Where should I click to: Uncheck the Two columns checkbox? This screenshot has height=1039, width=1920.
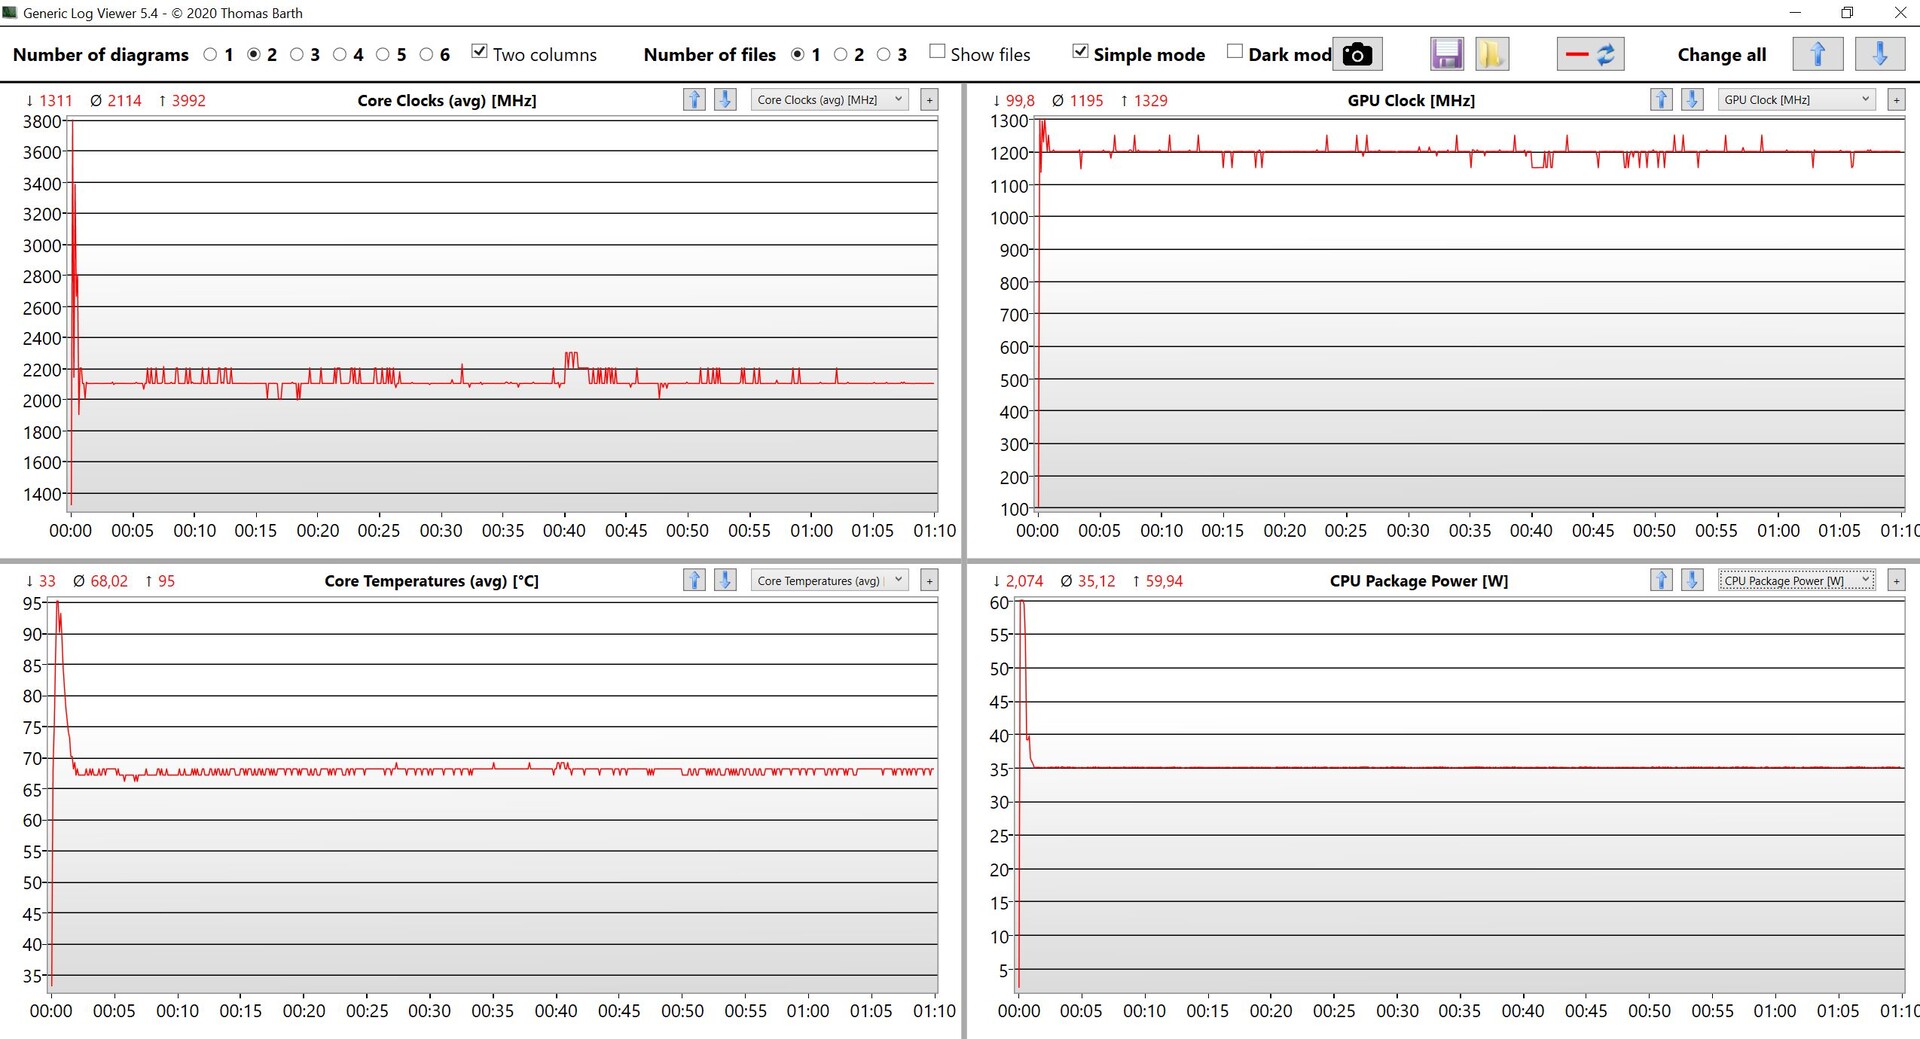click(x=480, y=52)
